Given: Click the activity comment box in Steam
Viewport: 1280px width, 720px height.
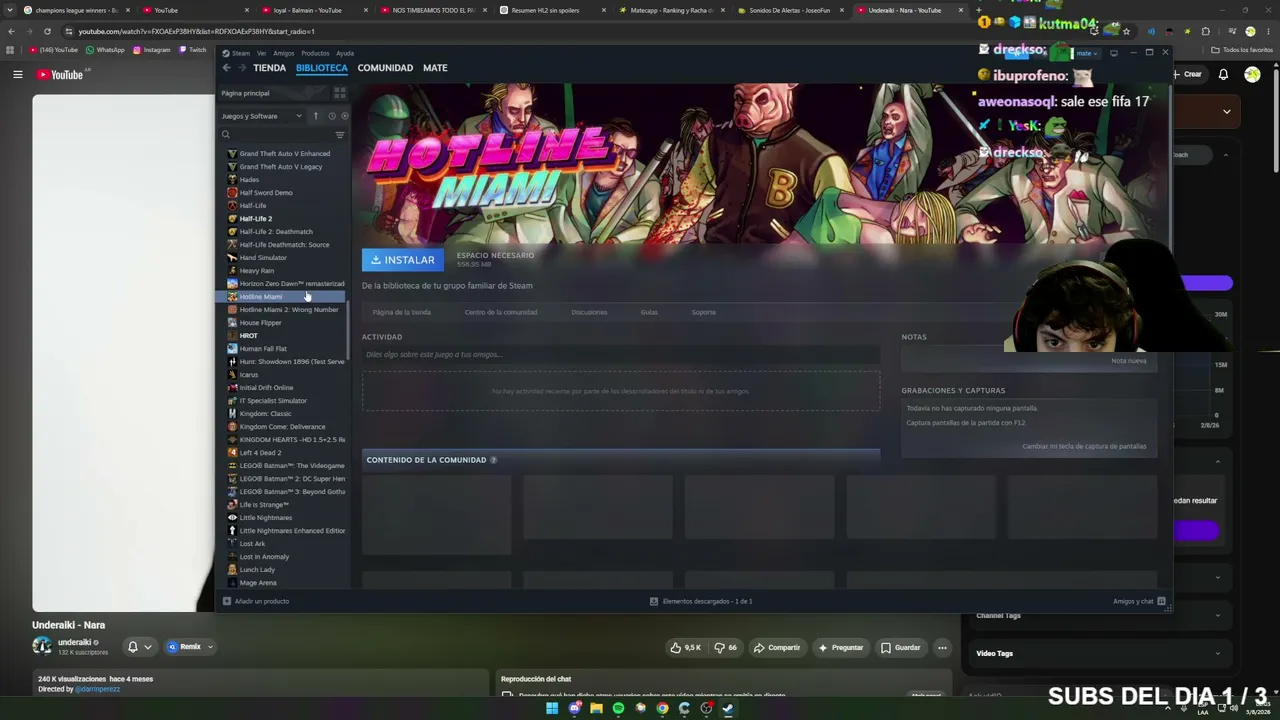Looking at the screenshot, I should [621, 355].
